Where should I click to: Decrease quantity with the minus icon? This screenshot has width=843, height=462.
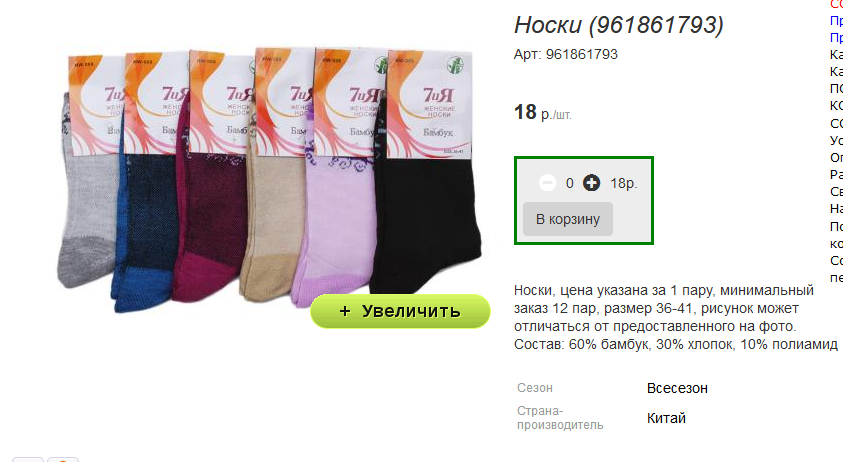click(x=547, y=183)
